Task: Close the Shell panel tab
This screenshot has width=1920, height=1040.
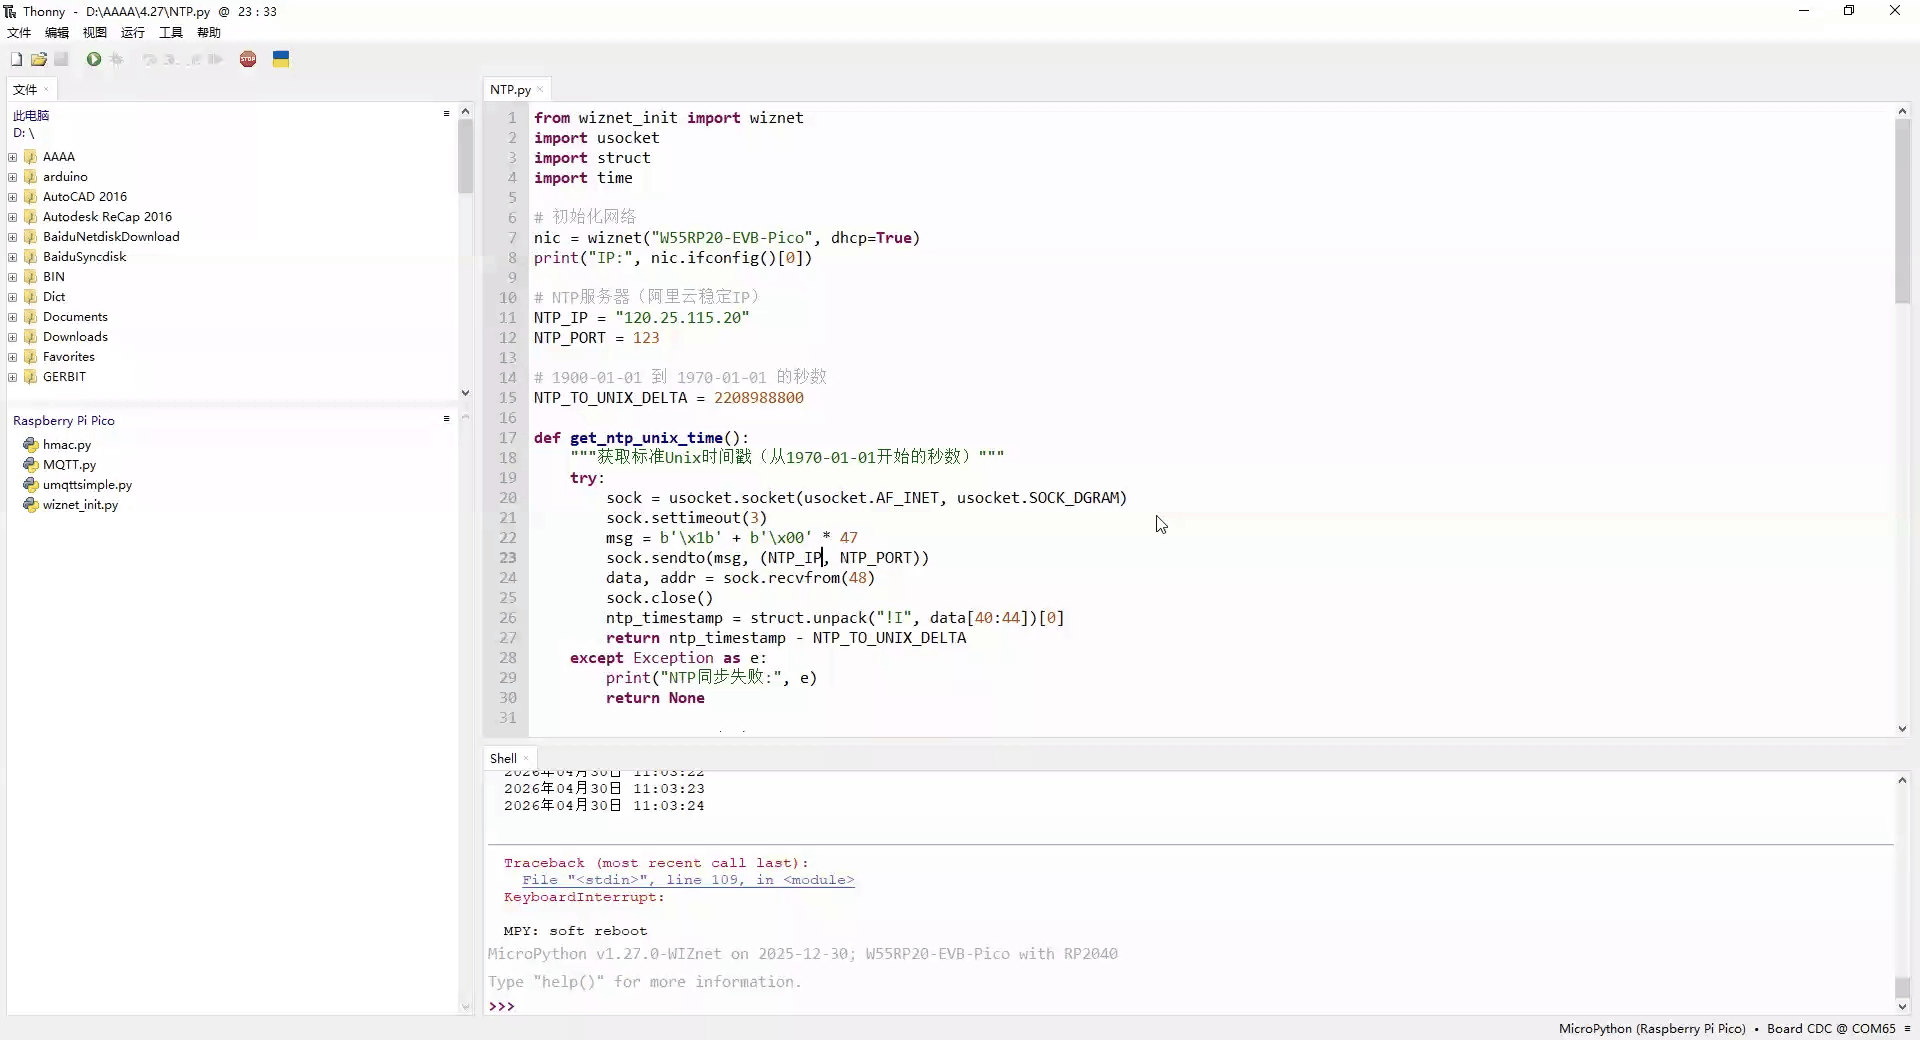Action: point(526,759)
